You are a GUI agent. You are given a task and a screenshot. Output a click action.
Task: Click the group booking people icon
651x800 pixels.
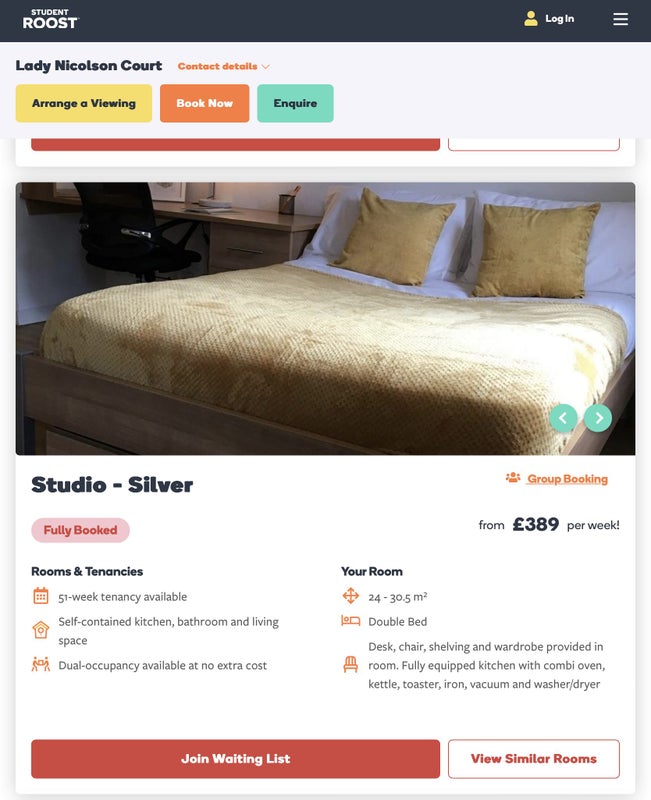click(x=513, y=478)
